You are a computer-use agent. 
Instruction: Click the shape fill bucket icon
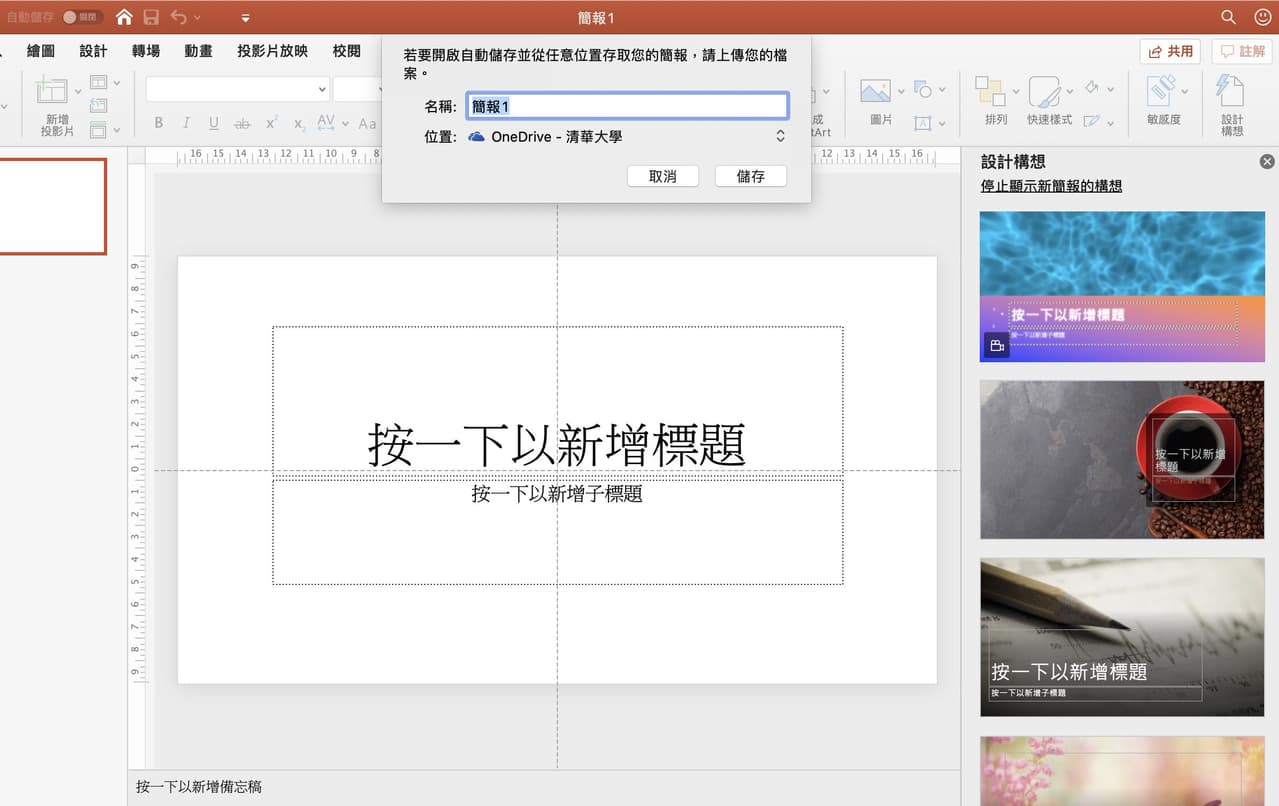click(1091, 88)
